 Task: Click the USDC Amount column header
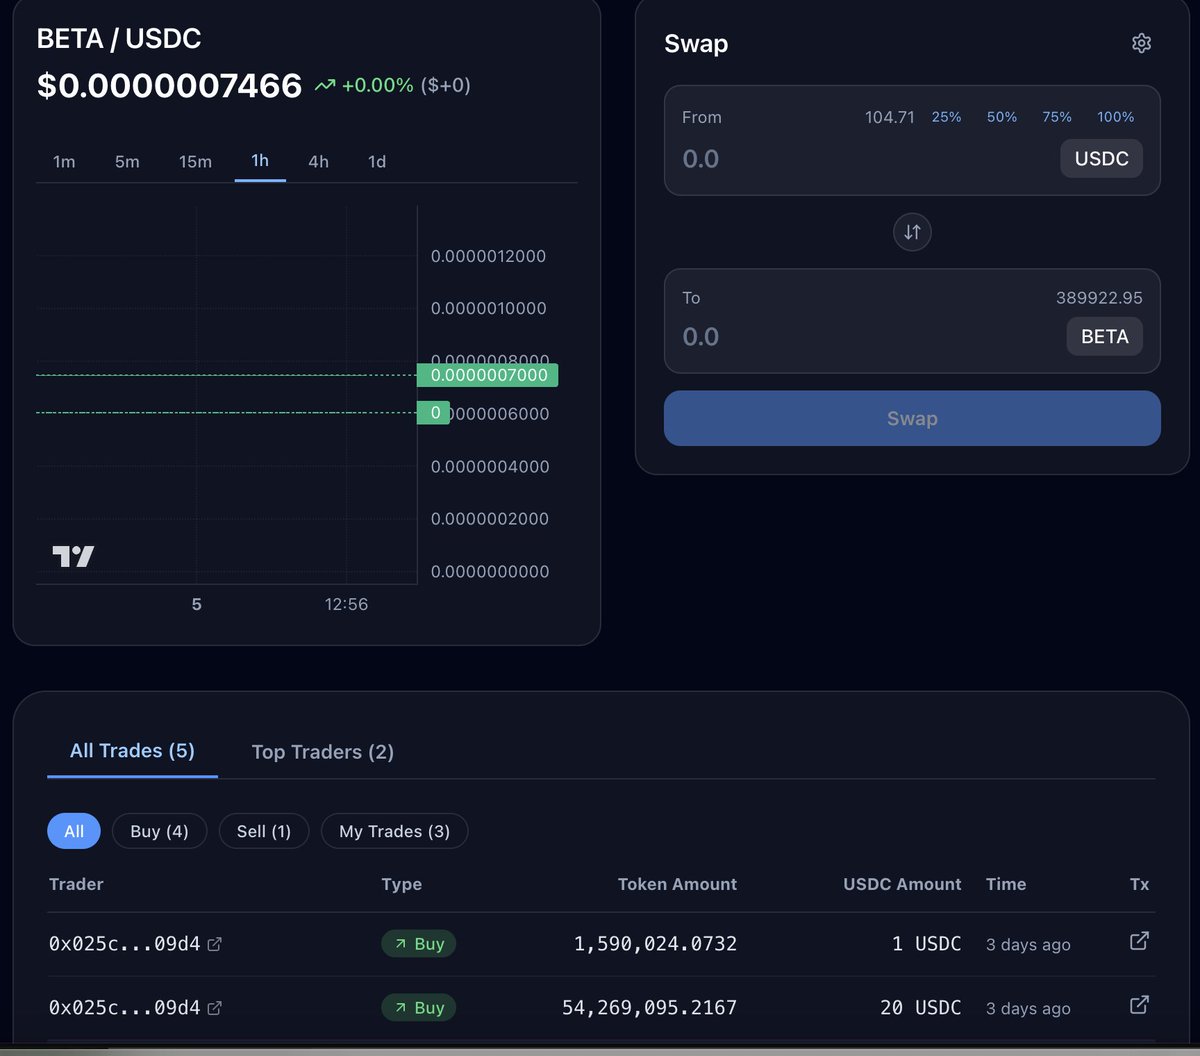click(902, 884)
